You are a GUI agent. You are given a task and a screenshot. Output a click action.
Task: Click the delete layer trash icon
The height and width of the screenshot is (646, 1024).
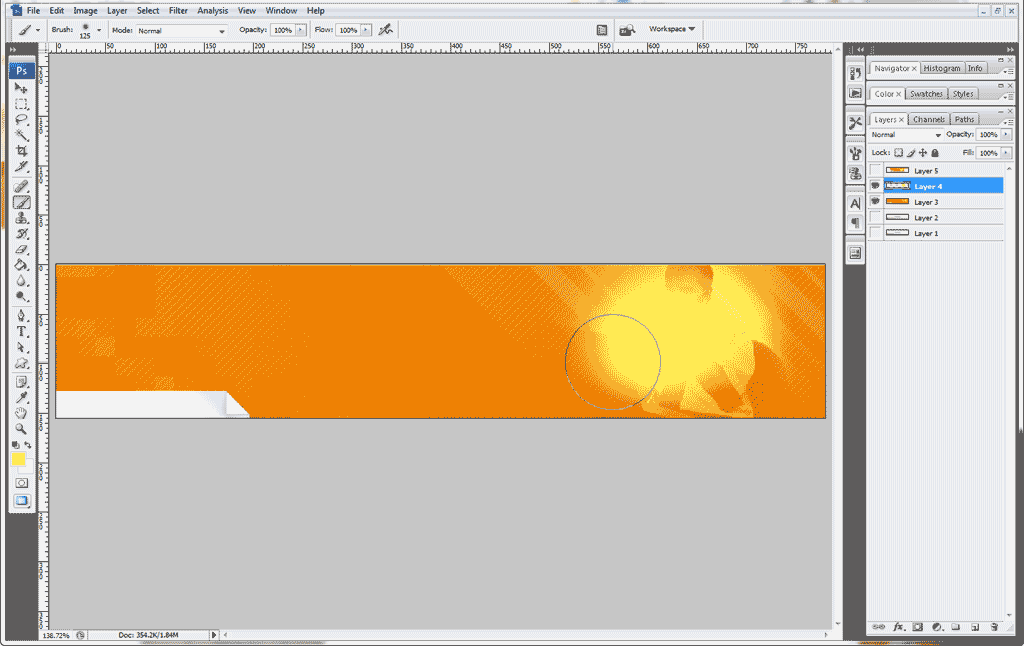[994, 627]
